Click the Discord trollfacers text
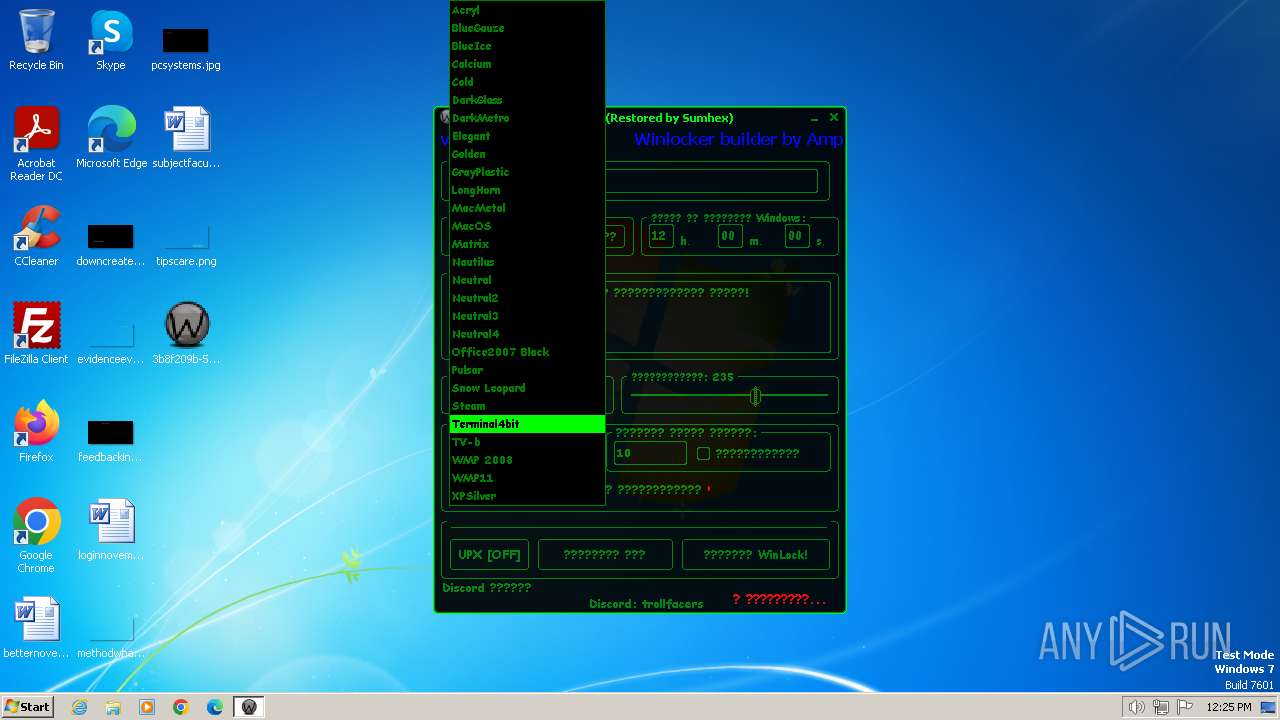Screen dimensions: 1280x720 tap(646, 604)
